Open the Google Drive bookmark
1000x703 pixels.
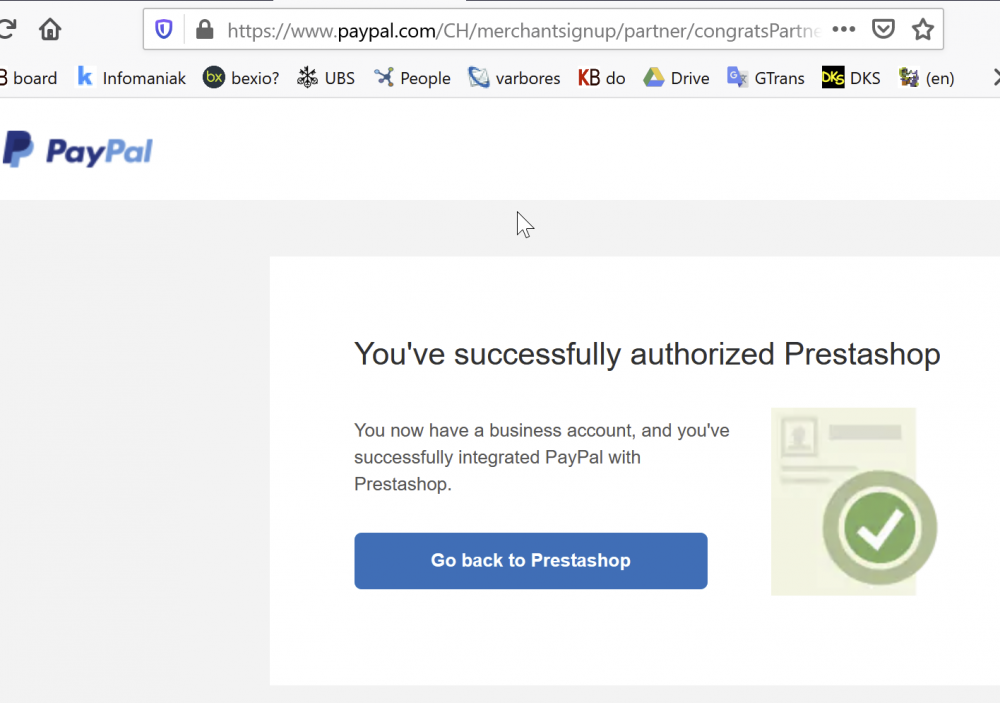click(676, 77)
